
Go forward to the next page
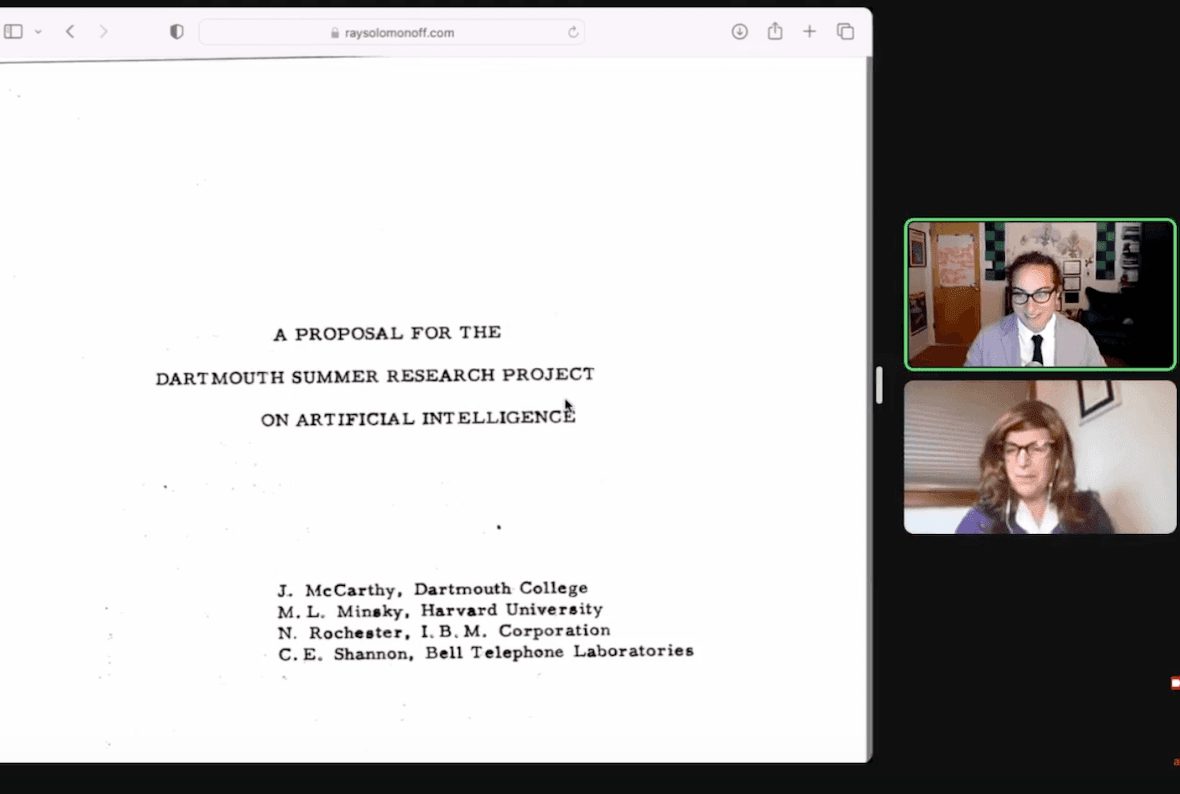click(104, 32)
